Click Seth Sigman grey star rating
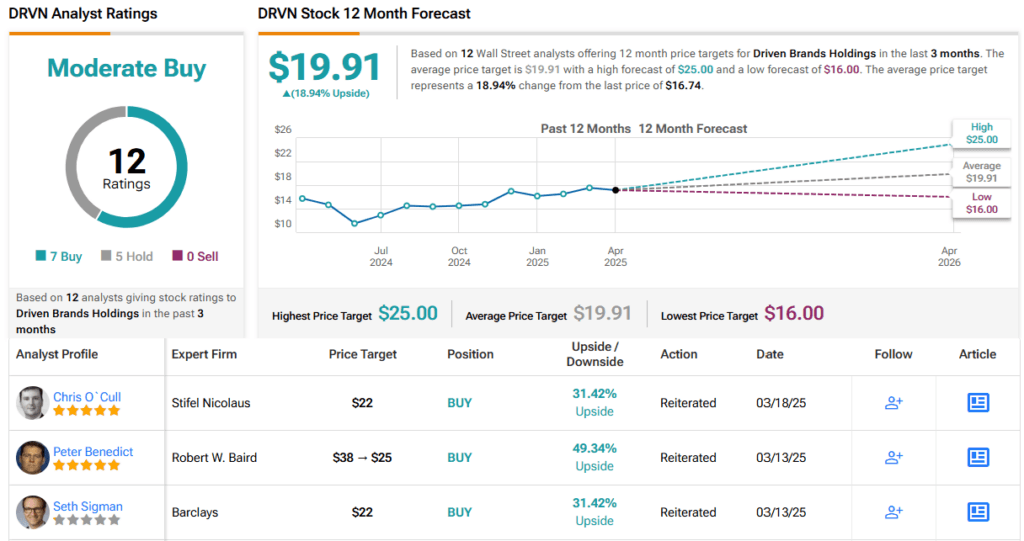 (87, 520)
